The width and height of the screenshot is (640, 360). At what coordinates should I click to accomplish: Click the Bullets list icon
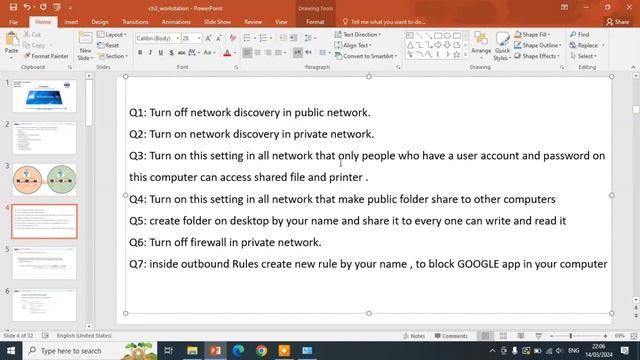pos(247,38)
